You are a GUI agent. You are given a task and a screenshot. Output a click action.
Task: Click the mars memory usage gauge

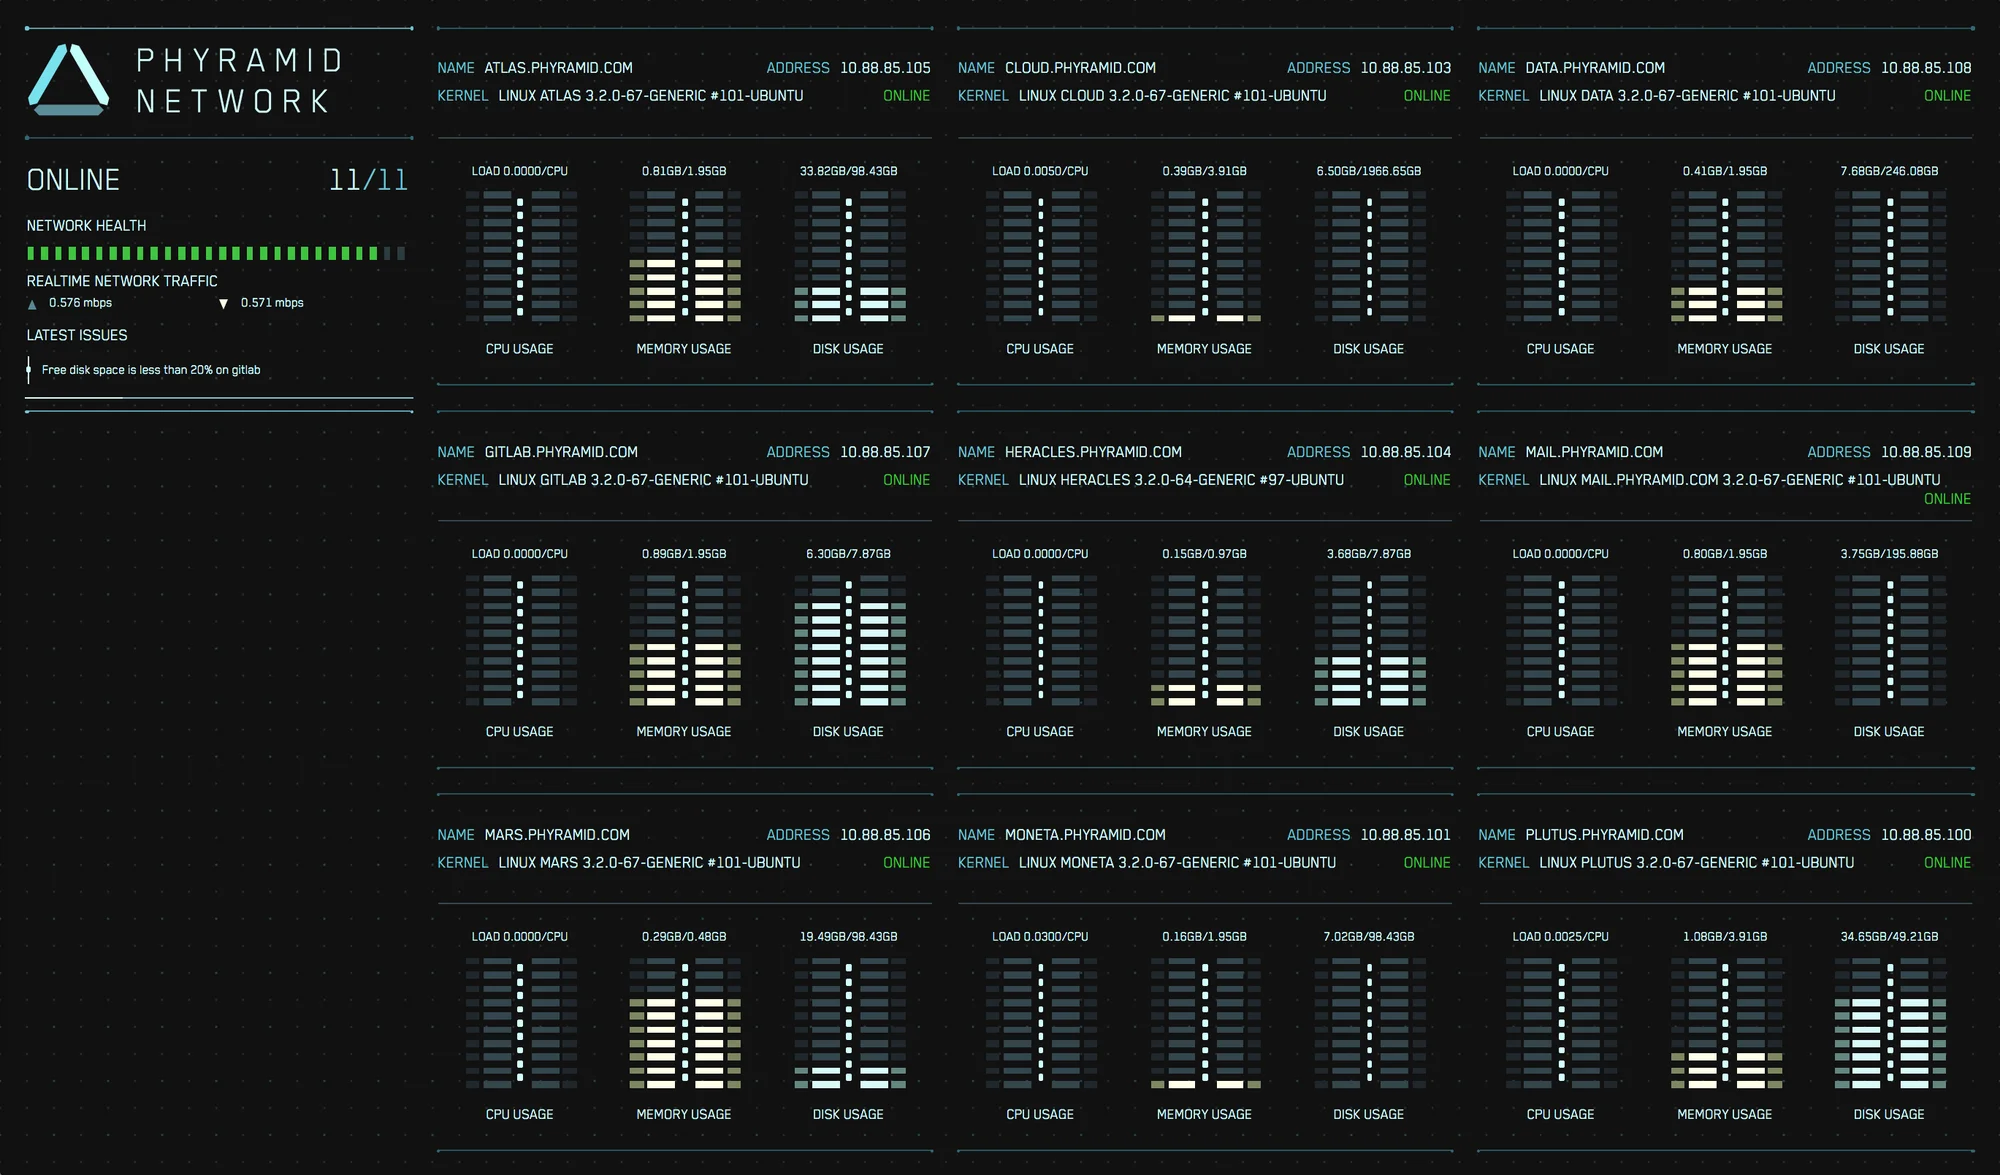[x=685, y=1023]
